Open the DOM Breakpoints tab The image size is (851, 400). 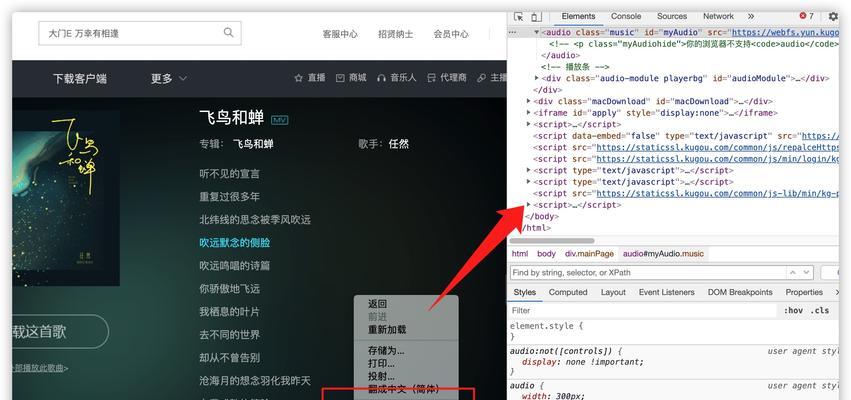[740, 292]
